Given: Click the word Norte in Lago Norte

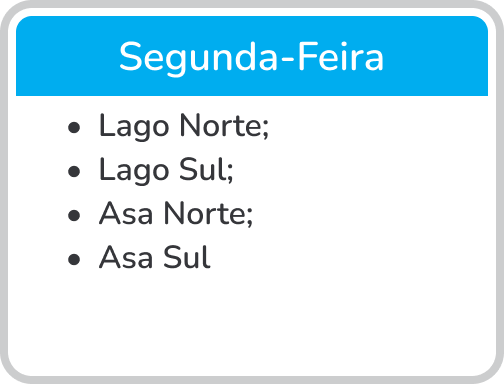Looking at the screenshot, I should click(221, 125).
